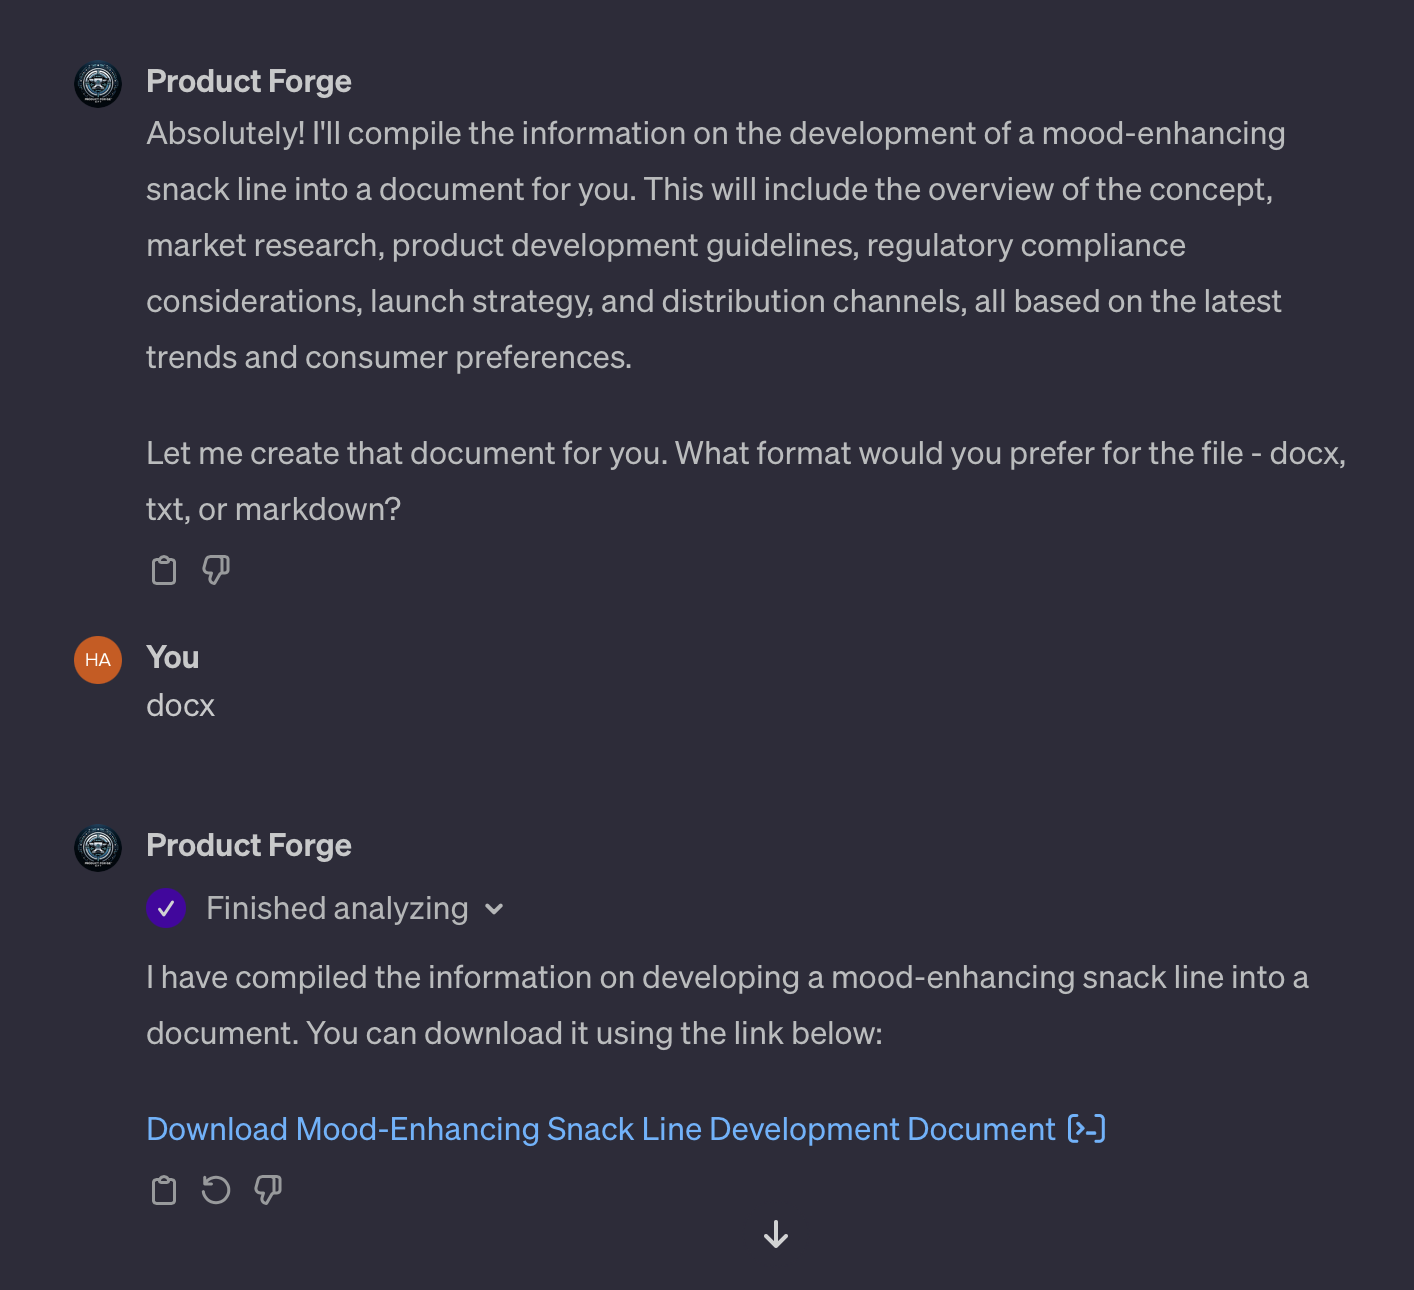Click the Product Forge avatar above Finished analyzing

(98, 848)
